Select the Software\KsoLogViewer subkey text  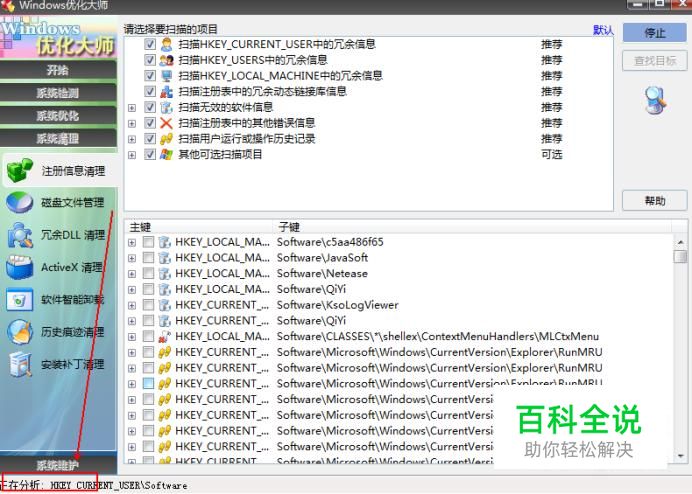[338, 305]
